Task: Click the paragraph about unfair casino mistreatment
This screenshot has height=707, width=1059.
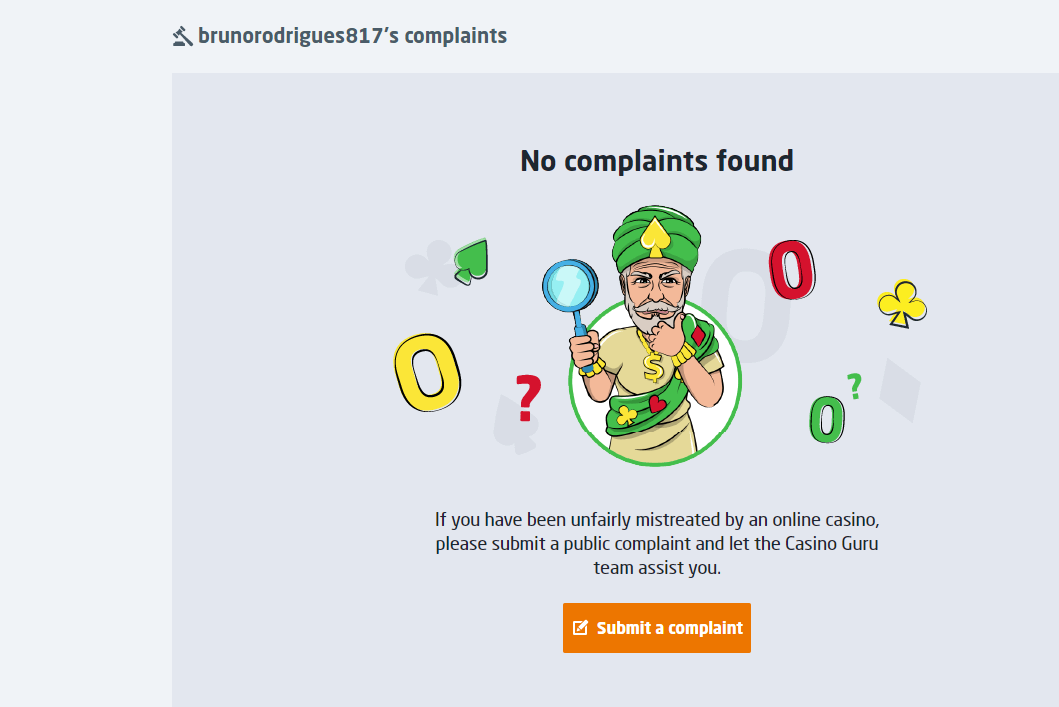Action: (657, 544)
